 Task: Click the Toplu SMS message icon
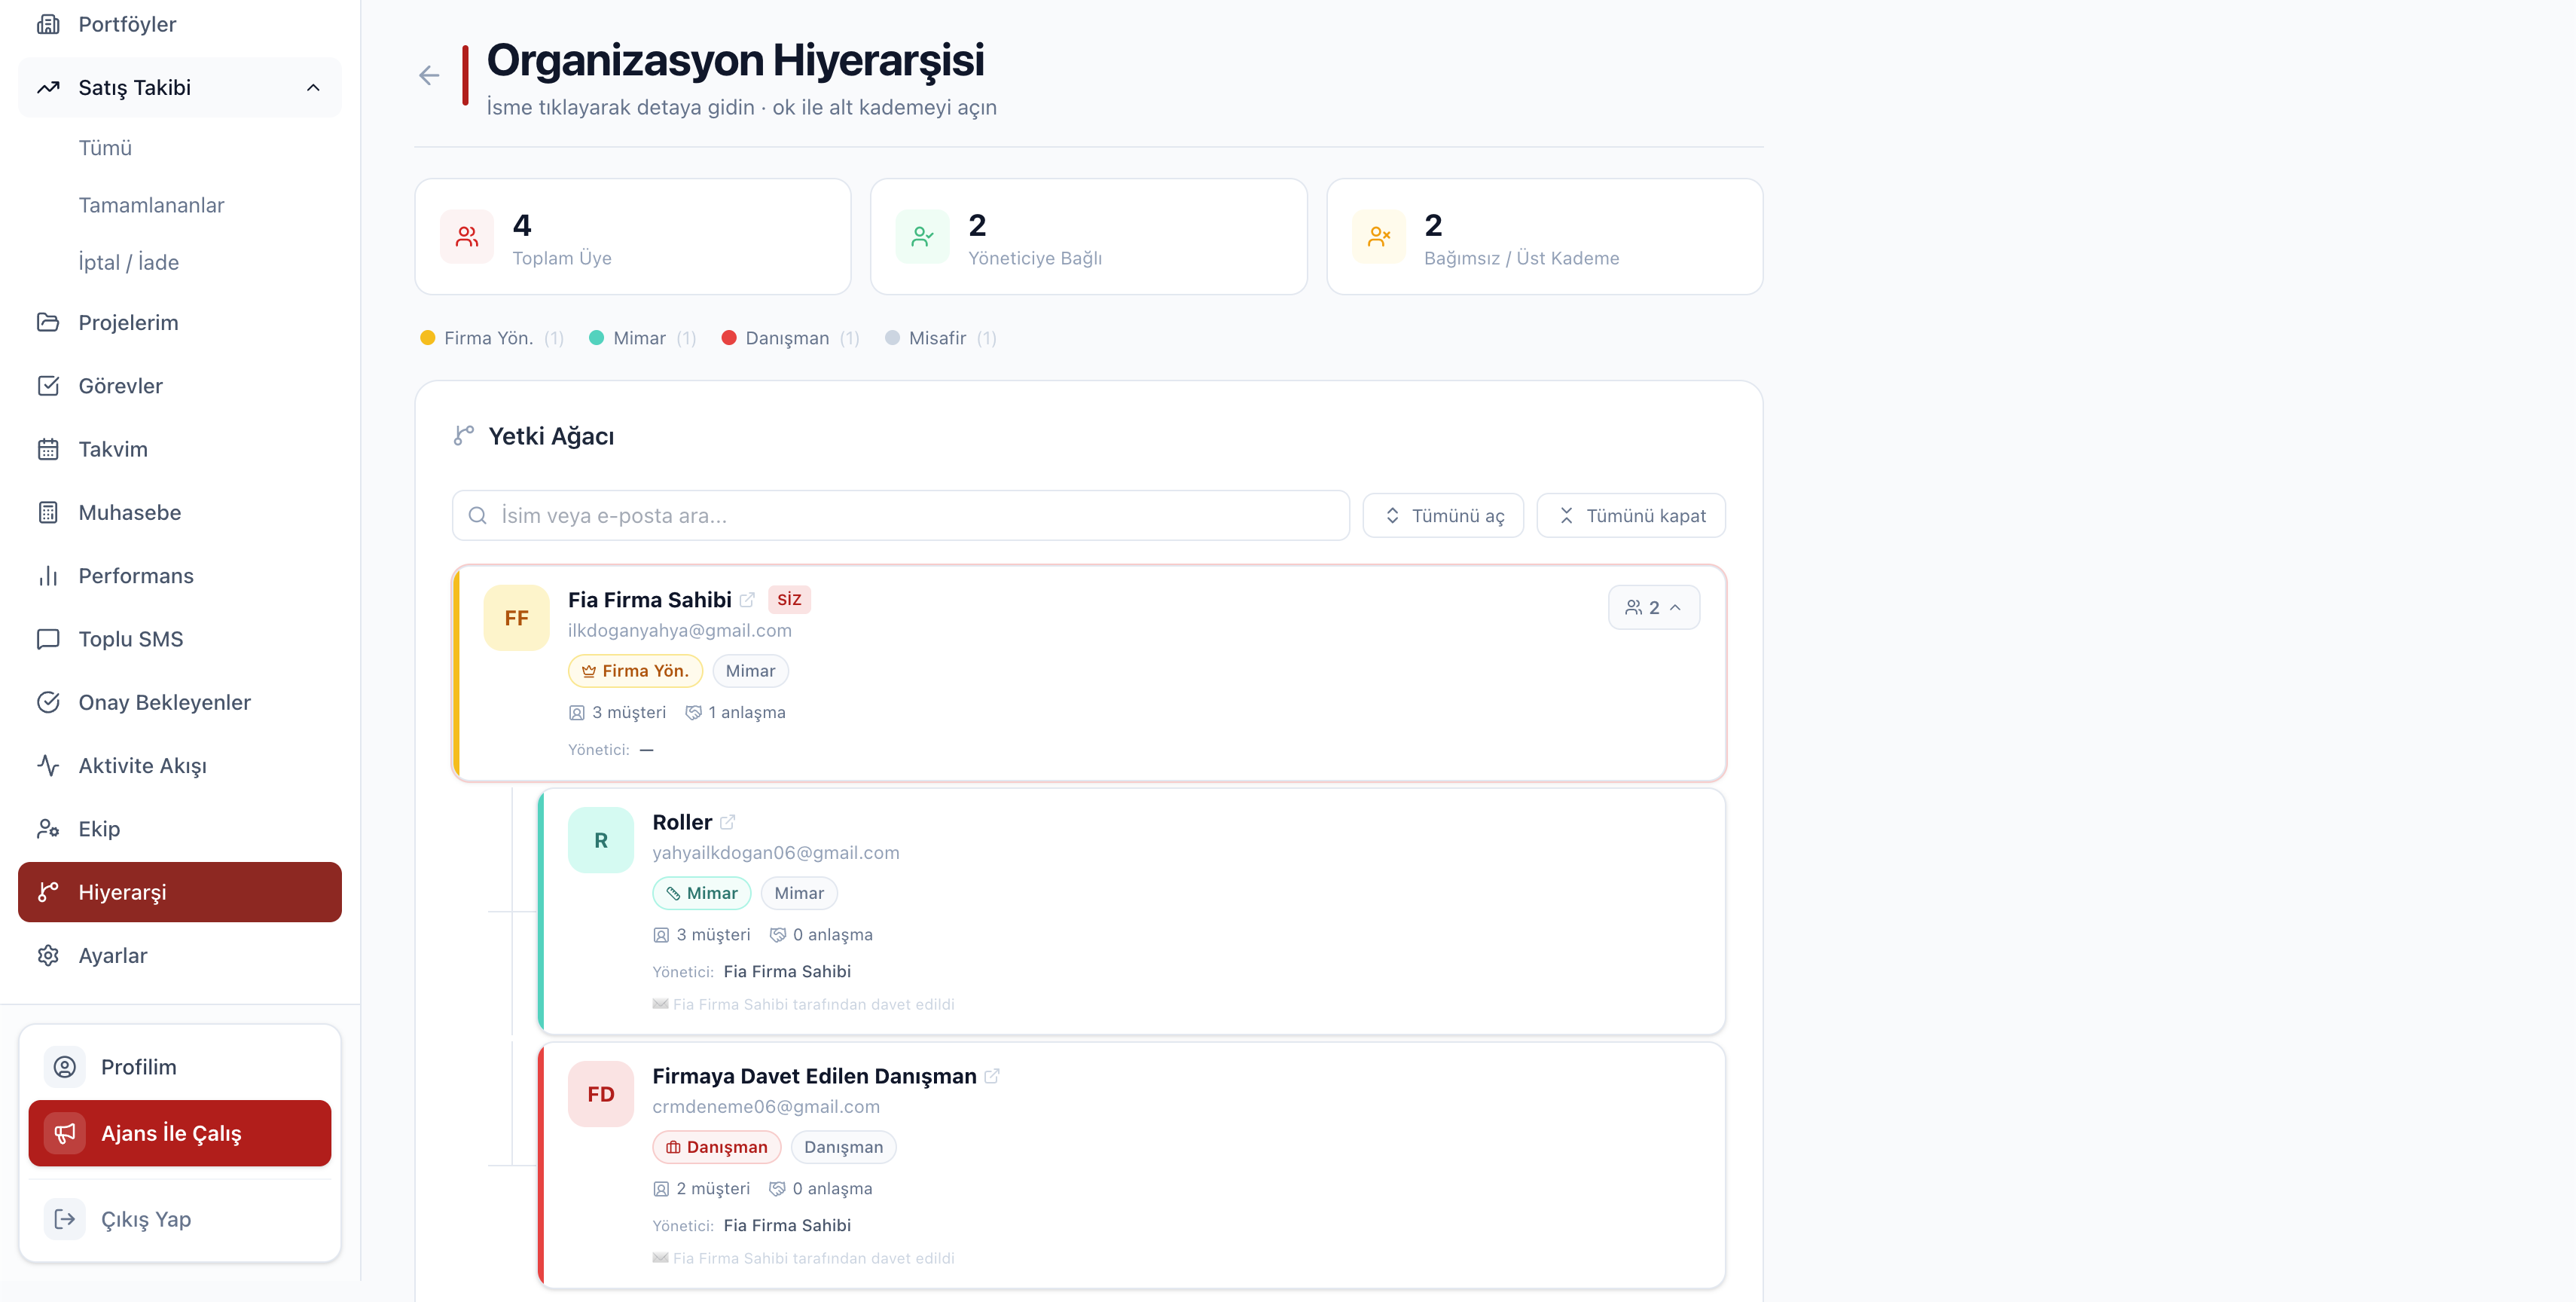click(48, 639)
